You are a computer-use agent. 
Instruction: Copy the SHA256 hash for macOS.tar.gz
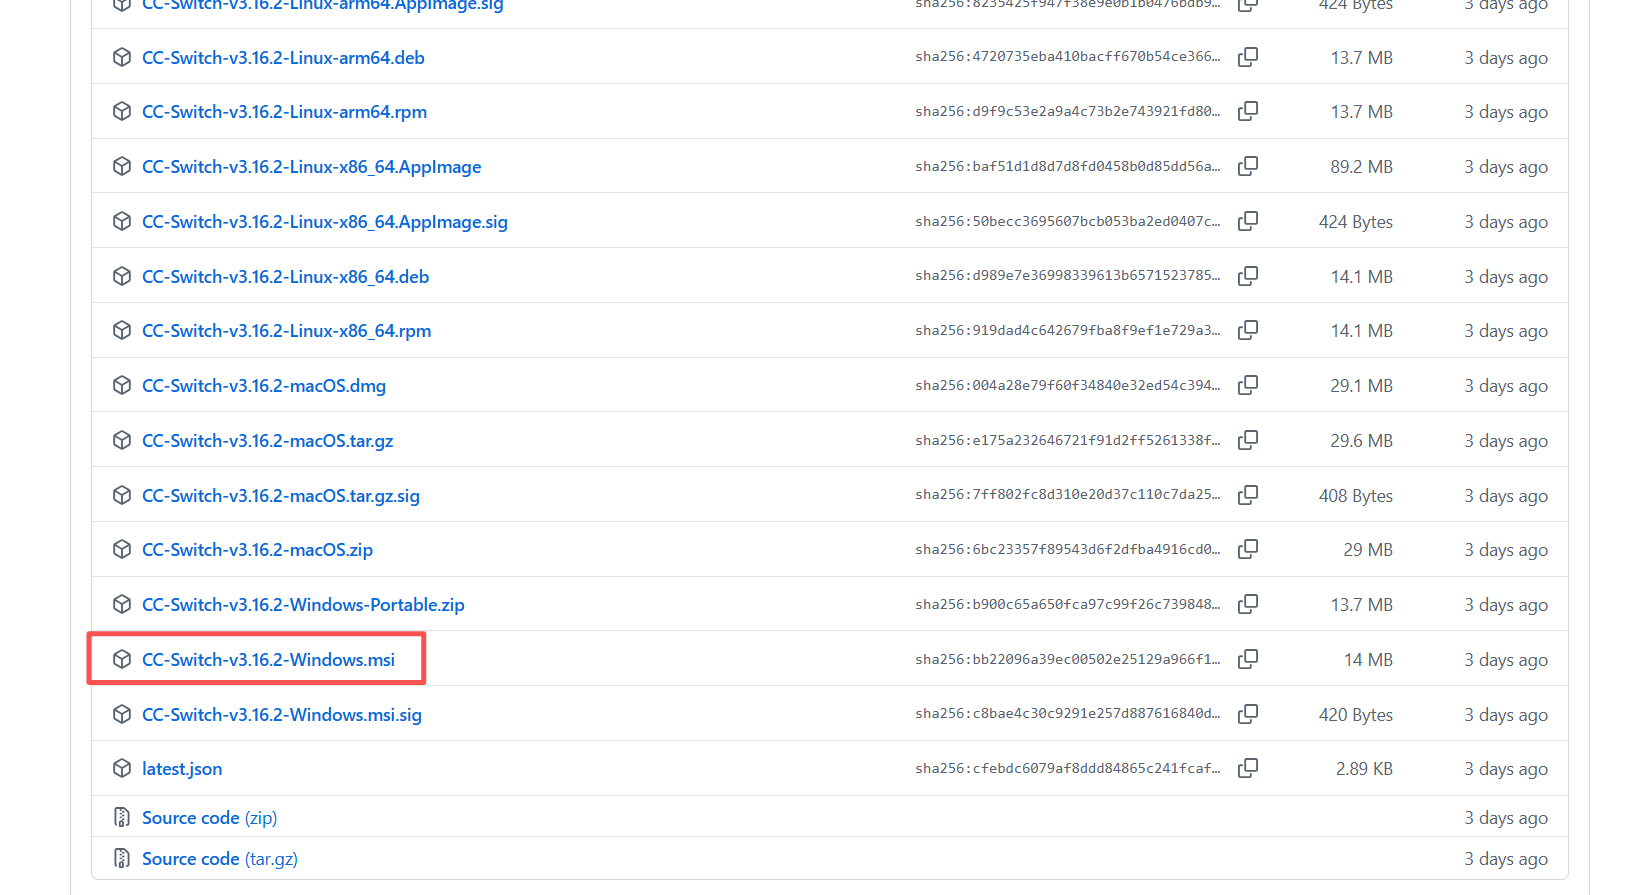click(1248, 440)
